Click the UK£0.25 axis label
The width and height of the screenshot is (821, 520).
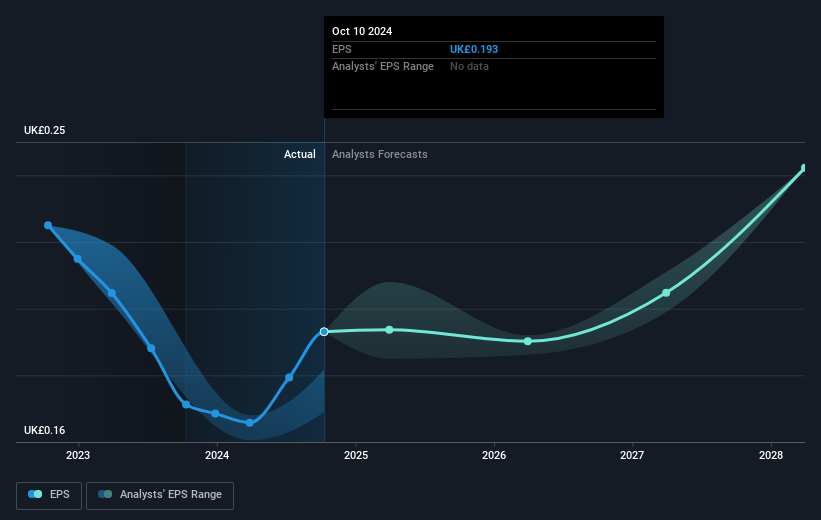[x=45, y=130]
